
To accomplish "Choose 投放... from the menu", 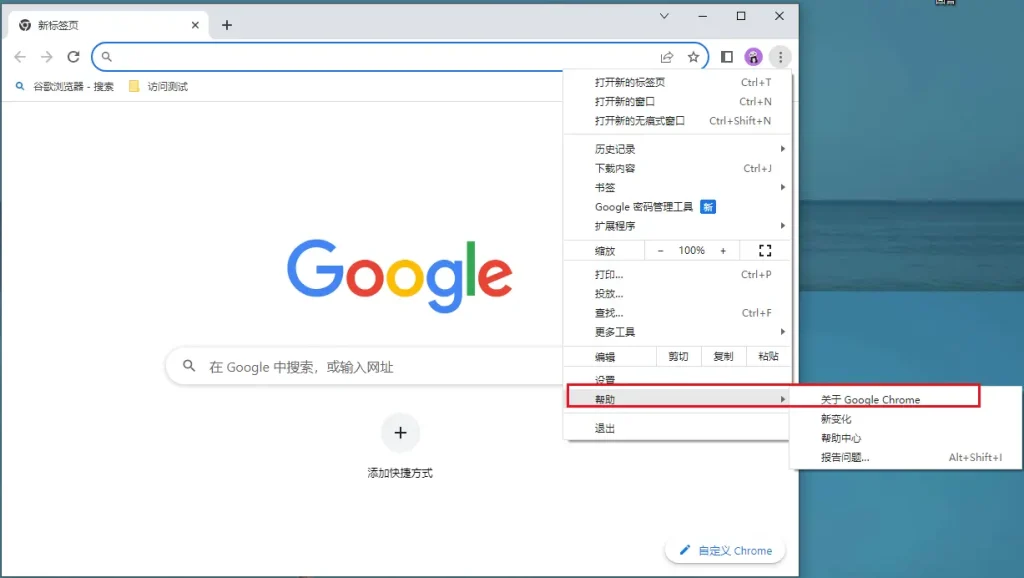I will pos(678,294).
